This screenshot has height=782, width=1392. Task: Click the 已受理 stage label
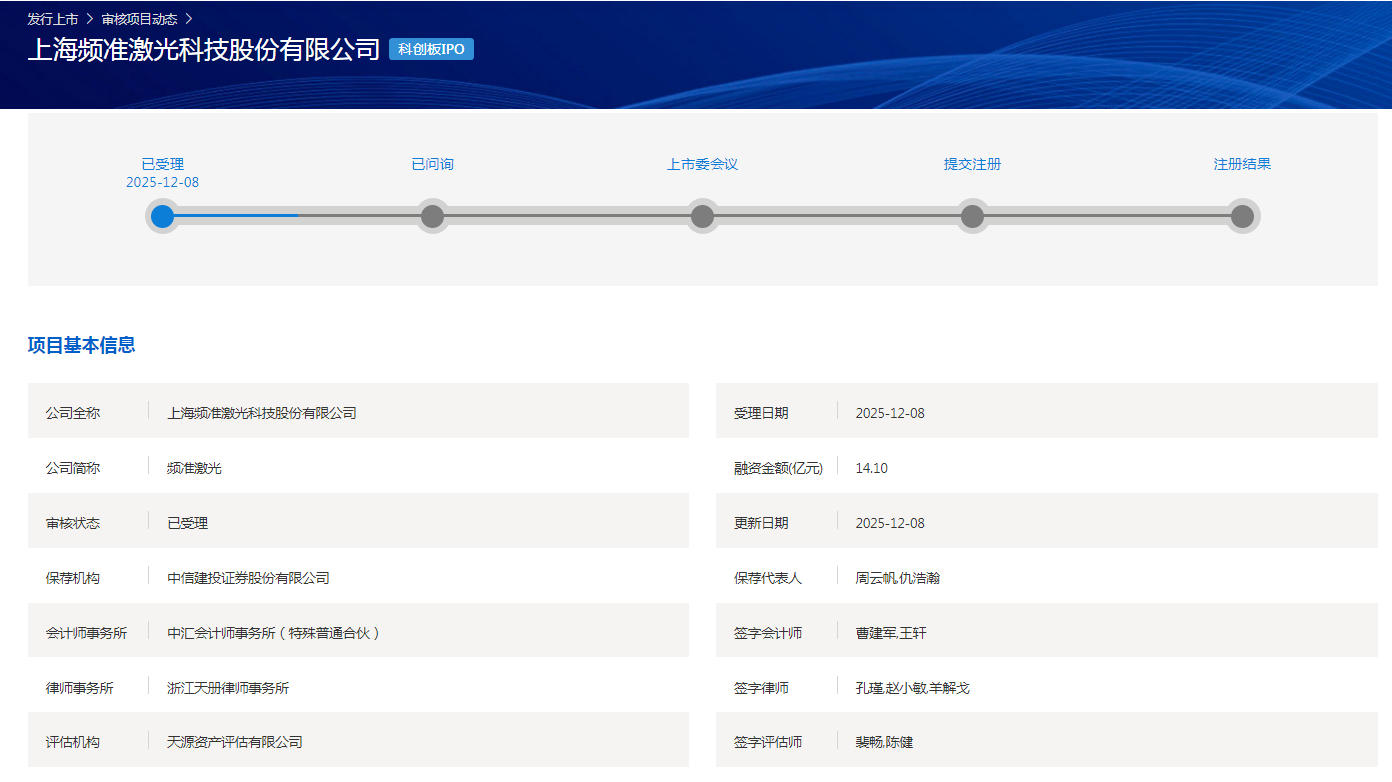(162, 164)
